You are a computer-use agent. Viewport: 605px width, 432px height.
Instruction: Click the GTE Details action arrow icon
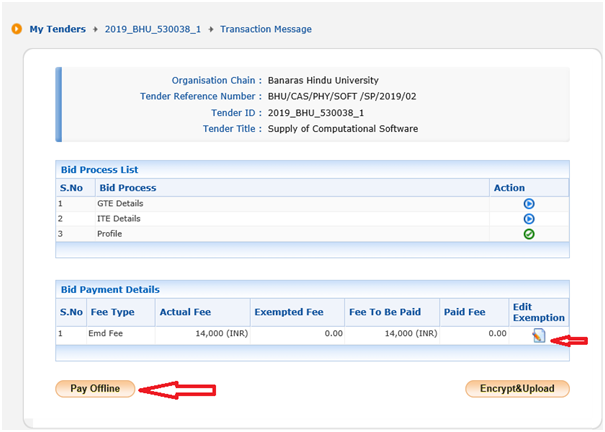pyautogui.click(x=529, y=203)
